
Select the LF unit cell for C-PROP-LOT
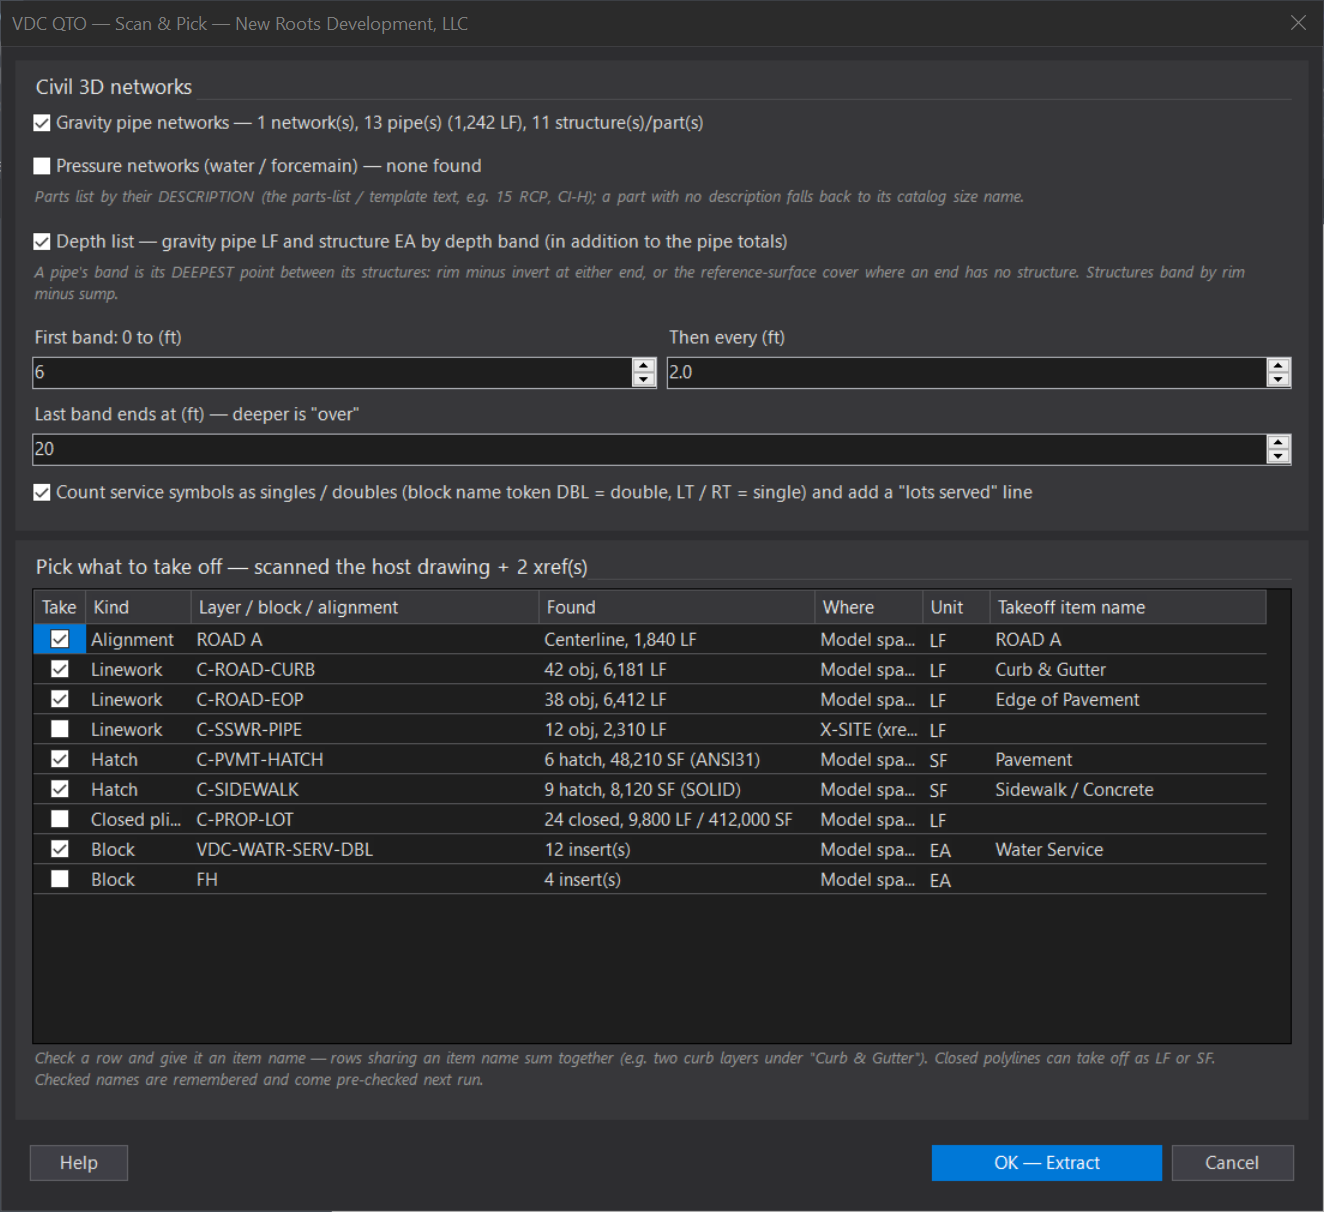(x=956, y=819)
